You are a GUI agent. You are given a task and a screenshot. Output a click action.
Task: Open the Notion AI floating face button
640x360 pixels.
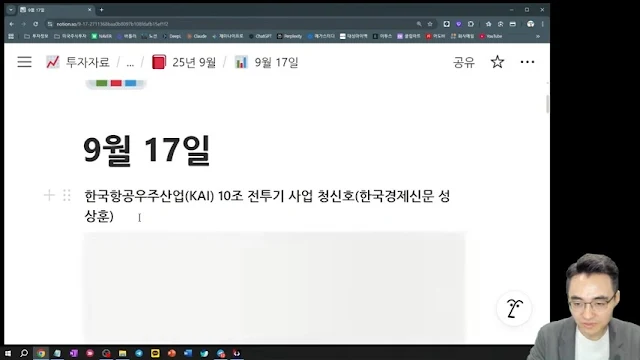tap(514, 309)
